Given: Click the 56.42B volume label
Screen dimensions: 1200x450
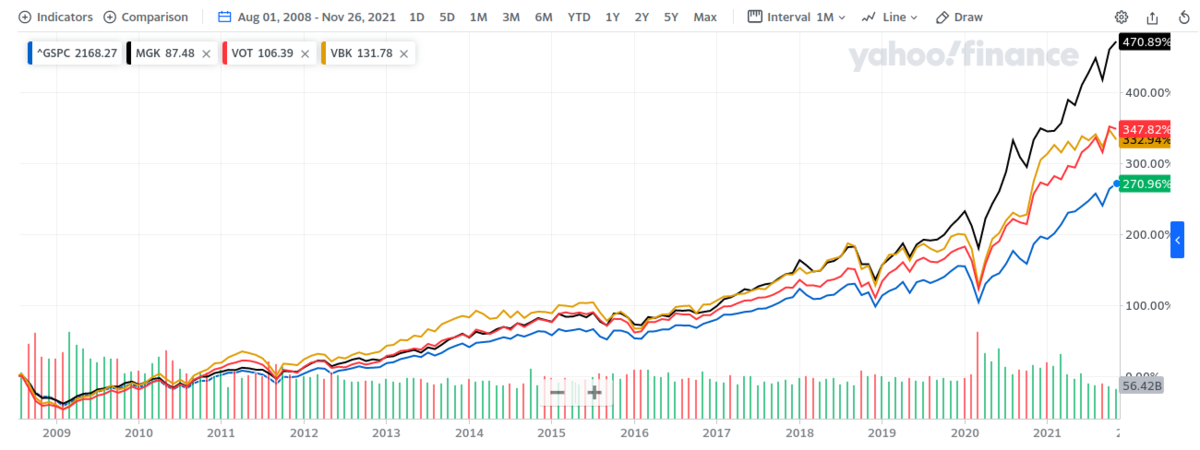Looking at the screenshot, I should pyautogui.click(x=1140, y=386).
